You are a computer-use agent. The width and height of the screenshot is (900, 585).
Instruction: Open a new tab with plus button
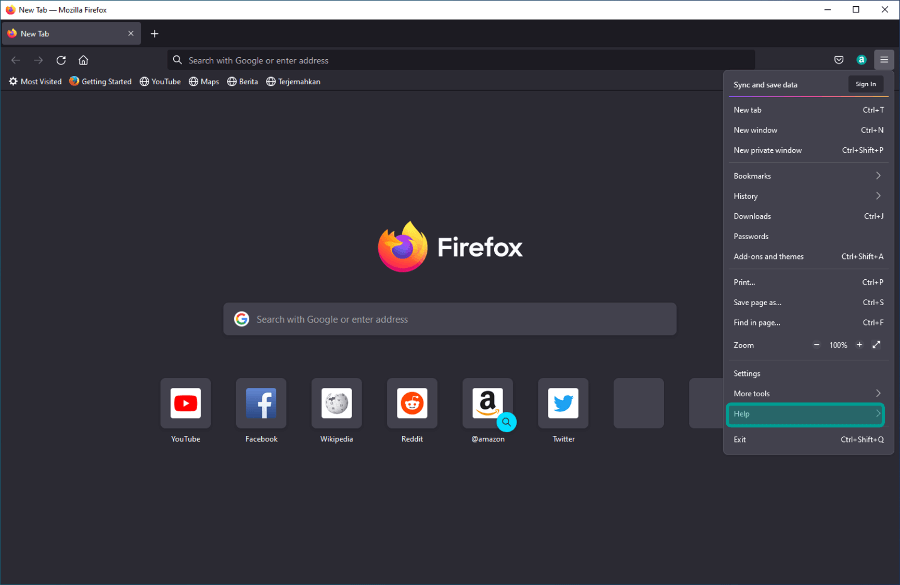click(x=154, y=34)
